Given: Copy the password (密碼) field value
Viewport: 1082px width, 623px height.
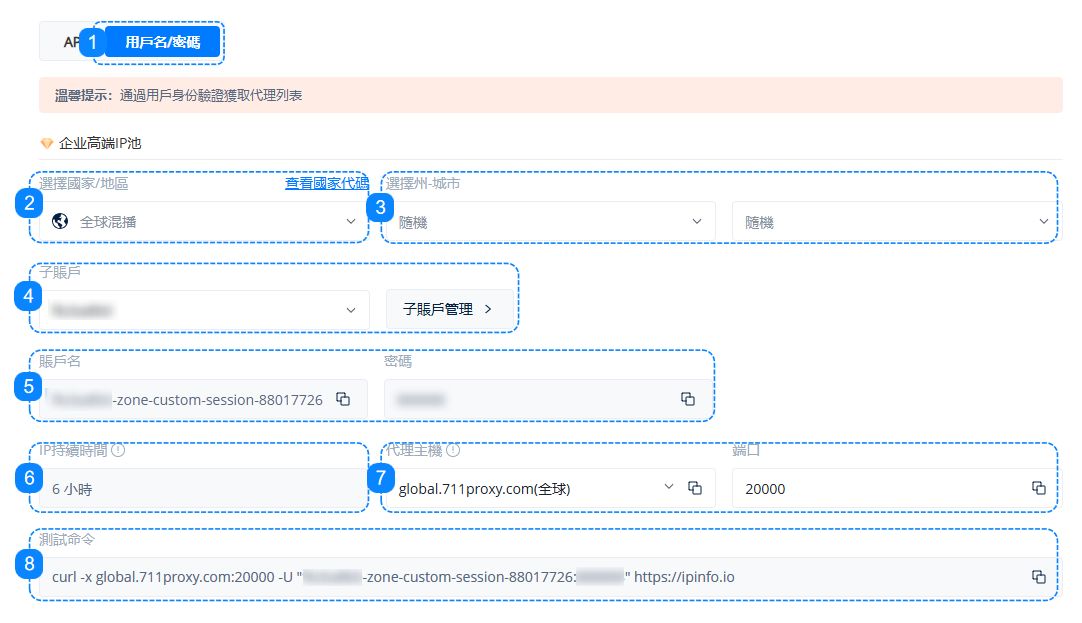Looking at the screenshot, I should [x=687, y=399].
